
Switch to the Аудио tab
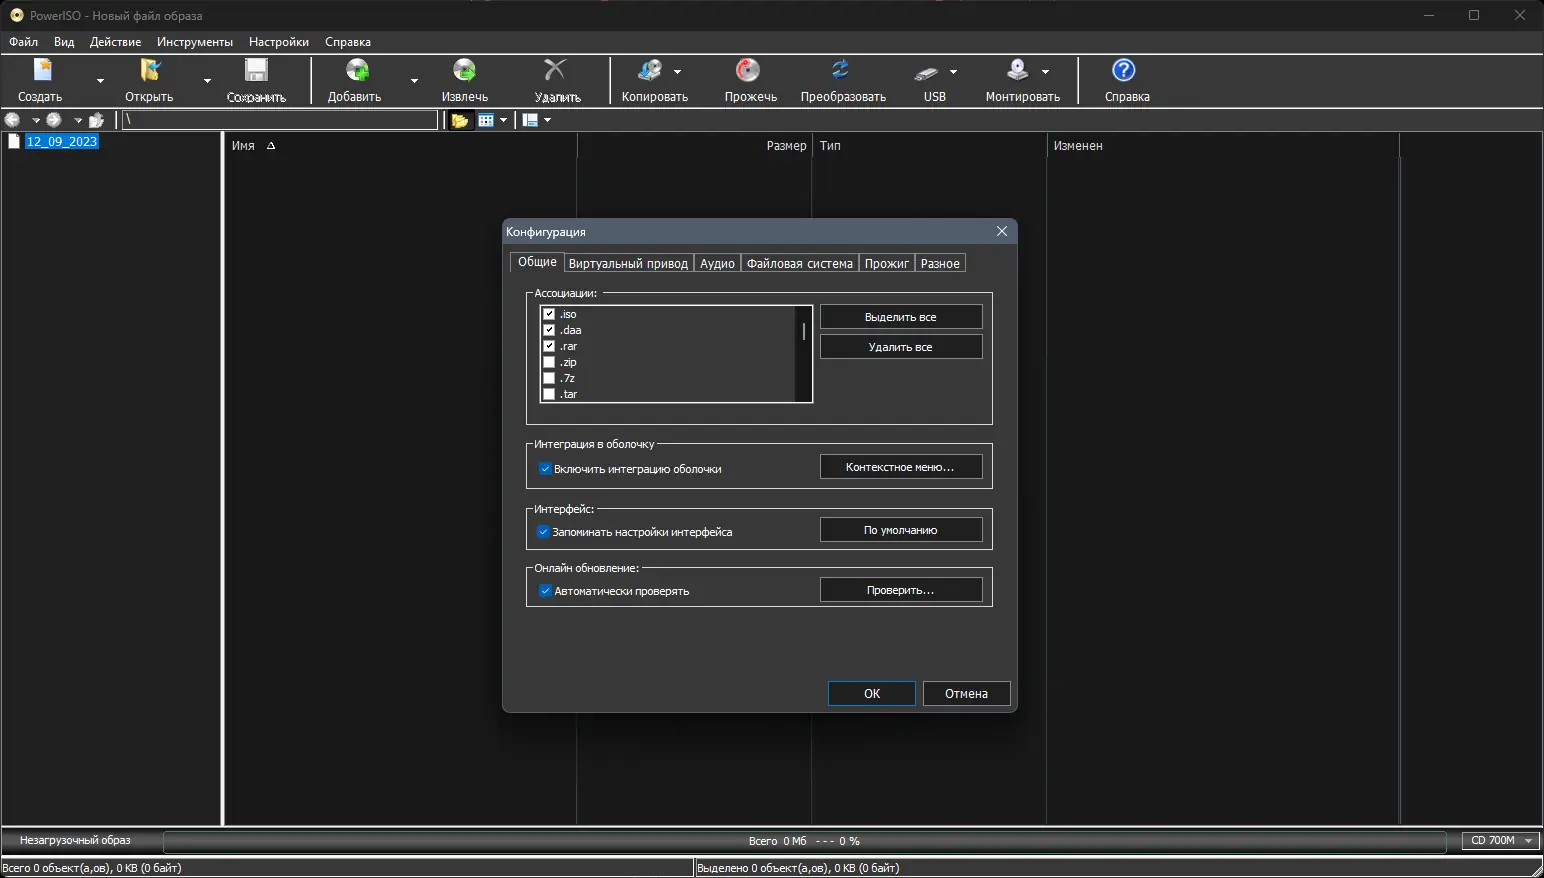[717, 264]
